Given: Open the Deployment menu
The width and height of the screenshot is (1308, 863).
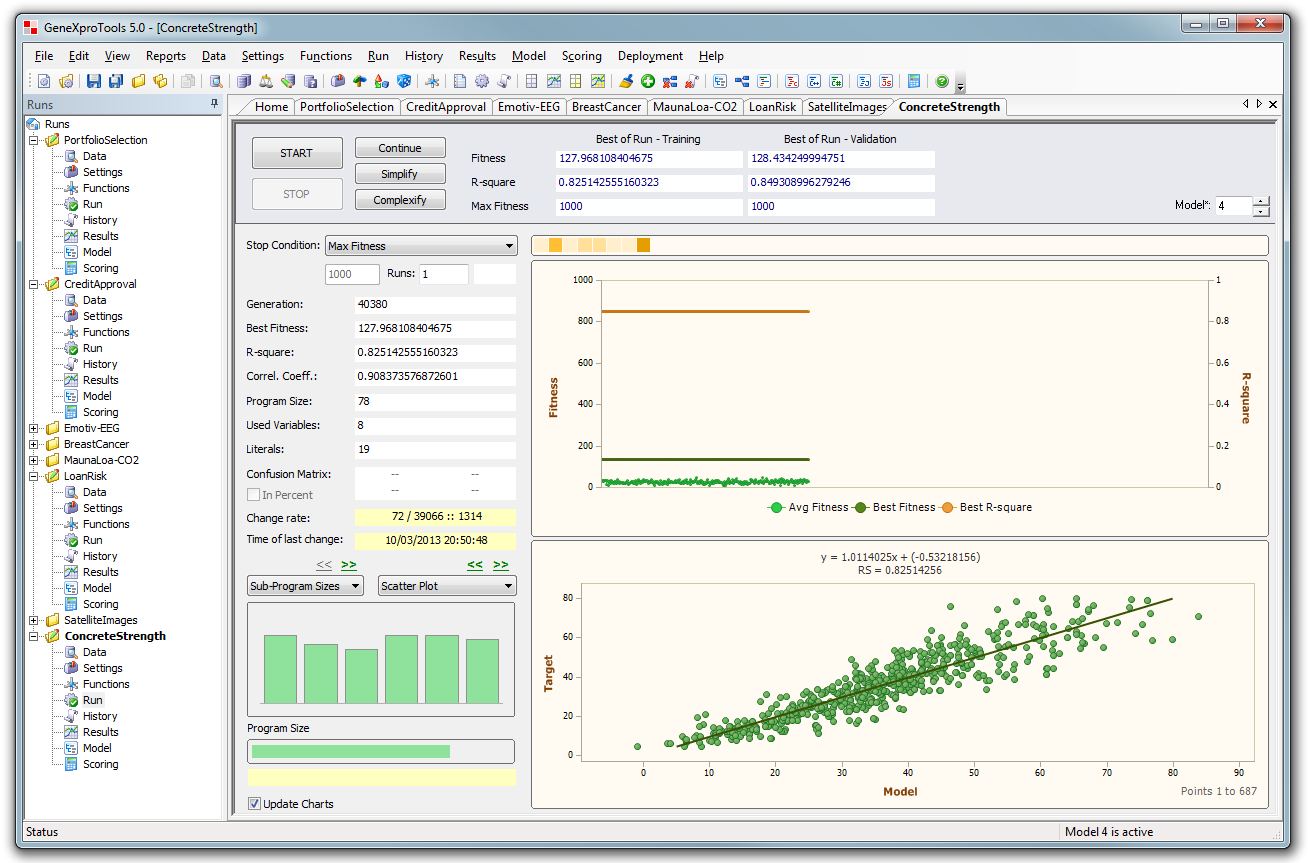Looking at the screenshot, I should [x=650, y=56].
